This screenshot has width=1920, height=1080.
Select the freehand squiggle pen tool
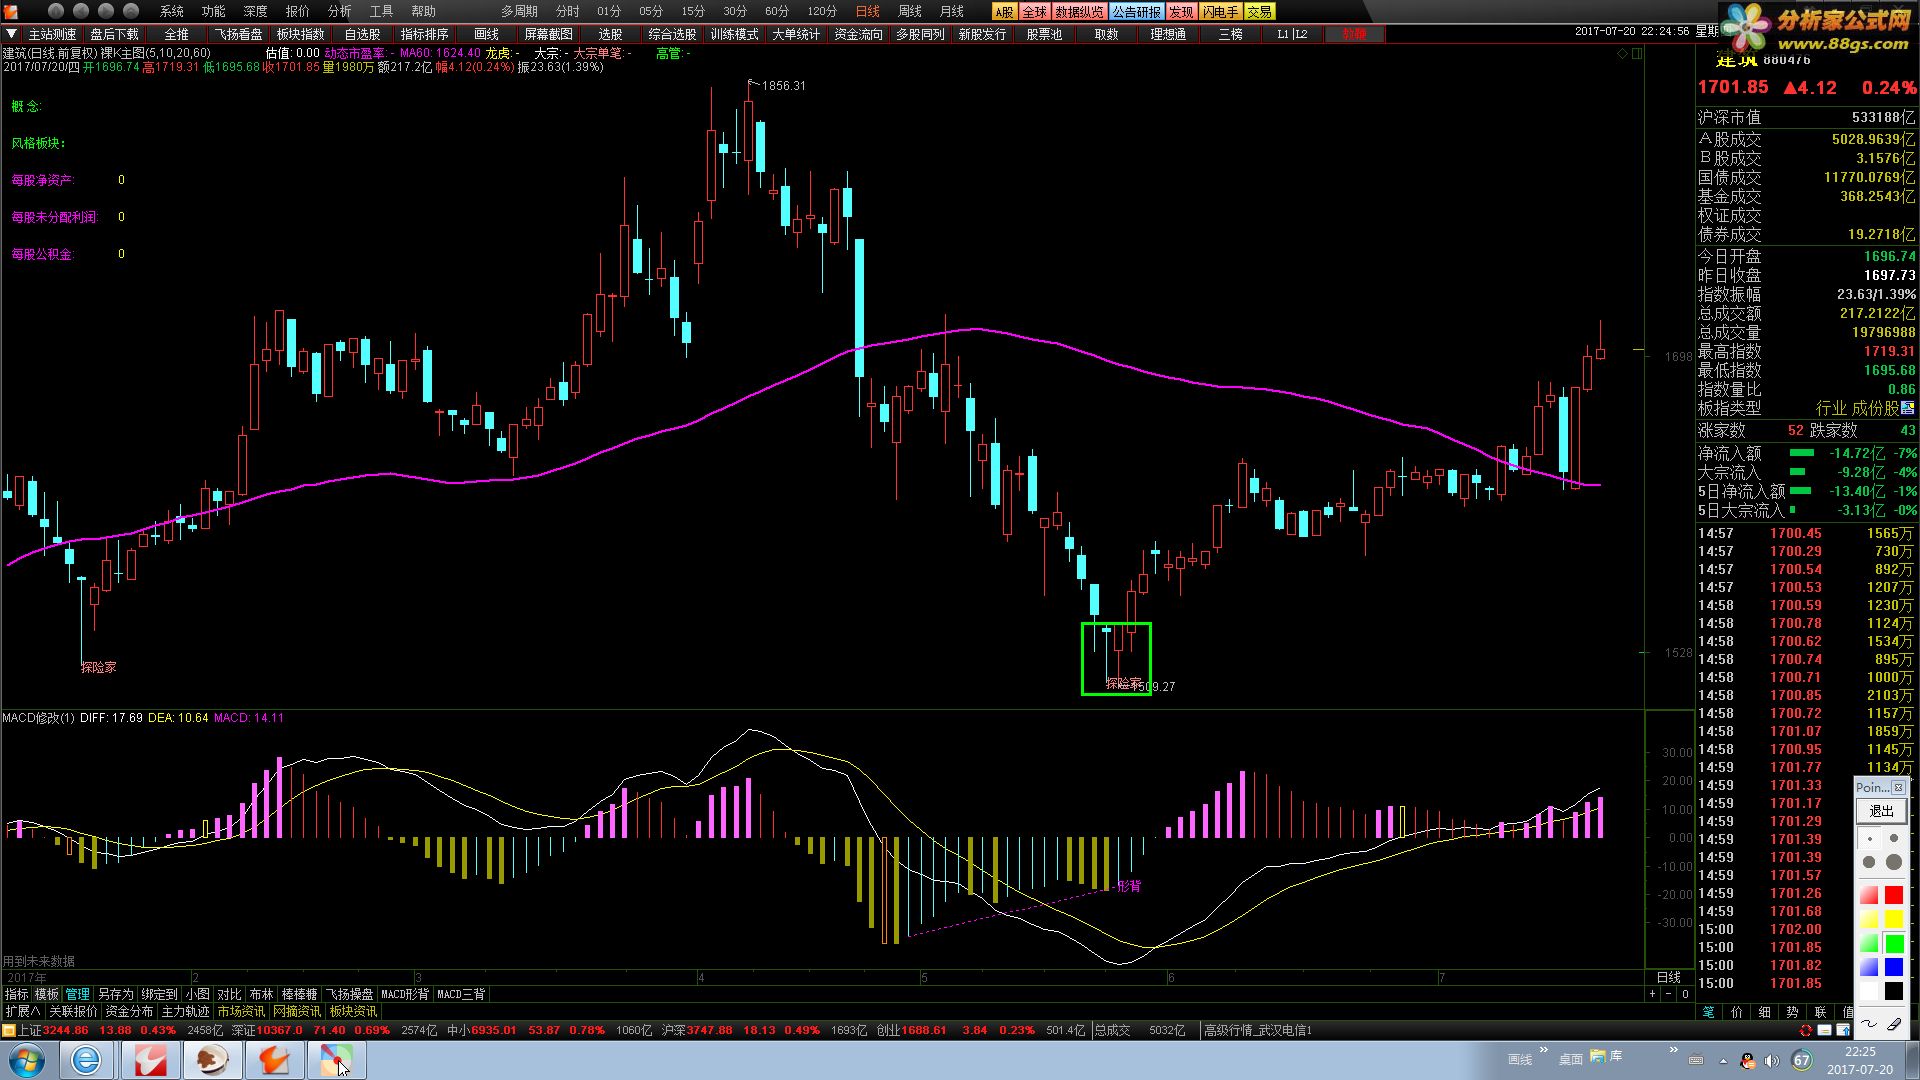[x=1869, y=1023]
